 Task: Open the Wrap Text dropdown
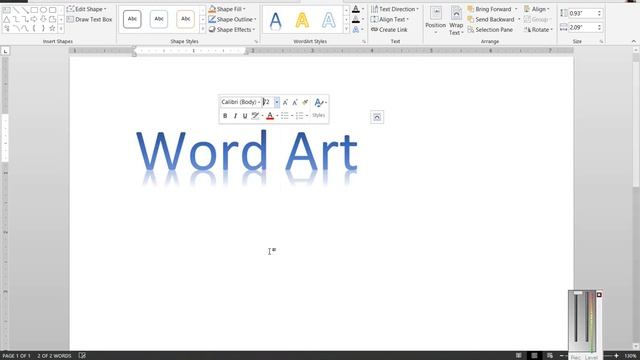click(x=456, y=20)
